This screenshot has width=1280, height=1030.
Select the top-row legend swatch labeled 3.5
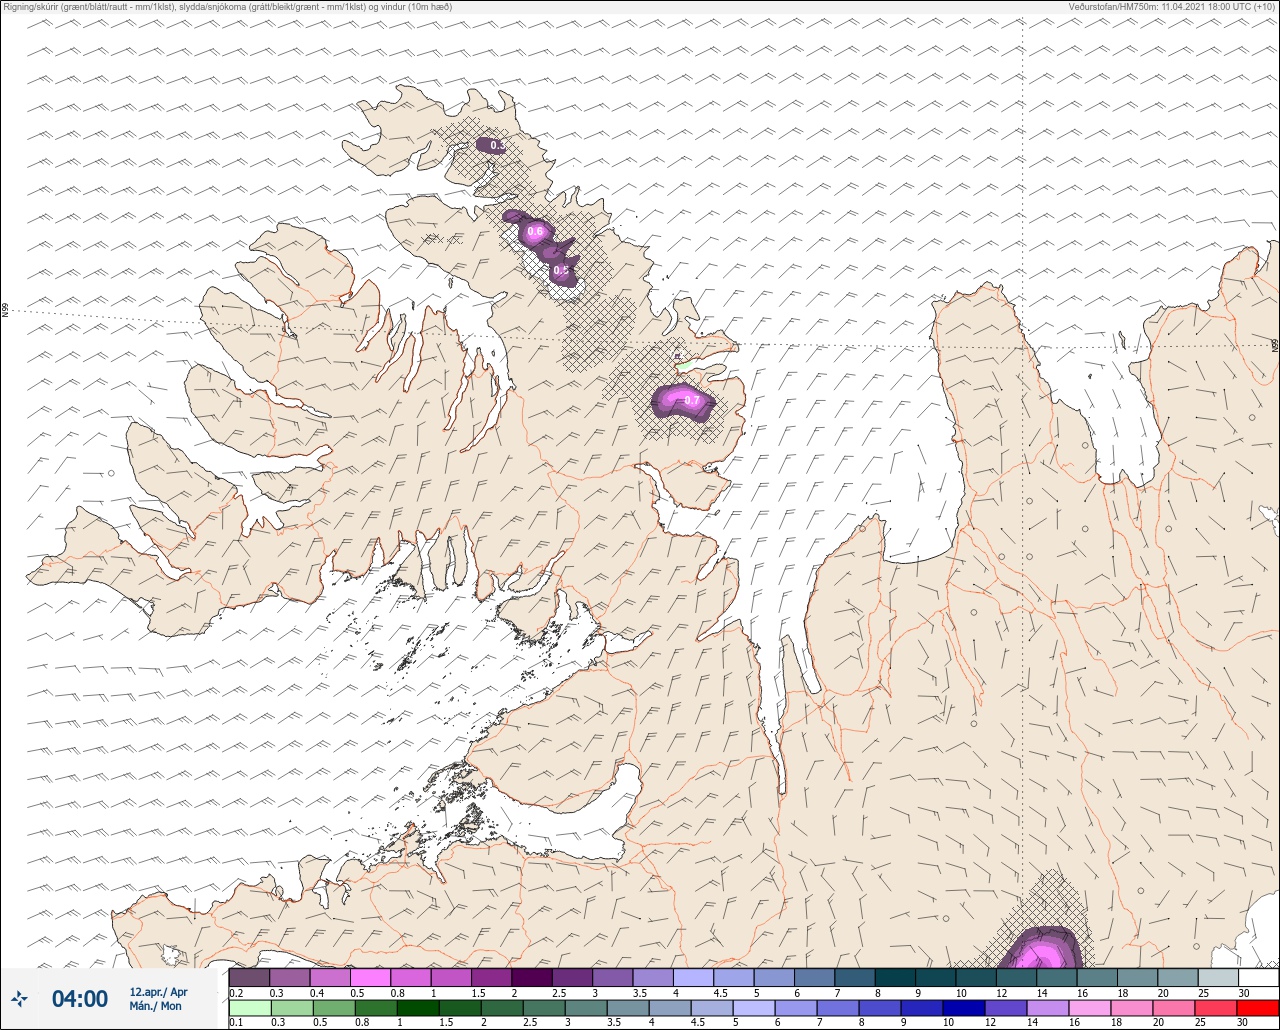click(x=653, y=977)
